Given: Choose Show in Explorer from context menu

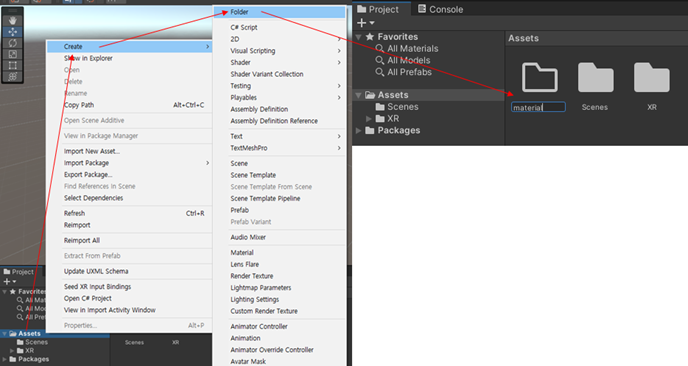Looking at the screenshot, I should (x=88, y=58).
